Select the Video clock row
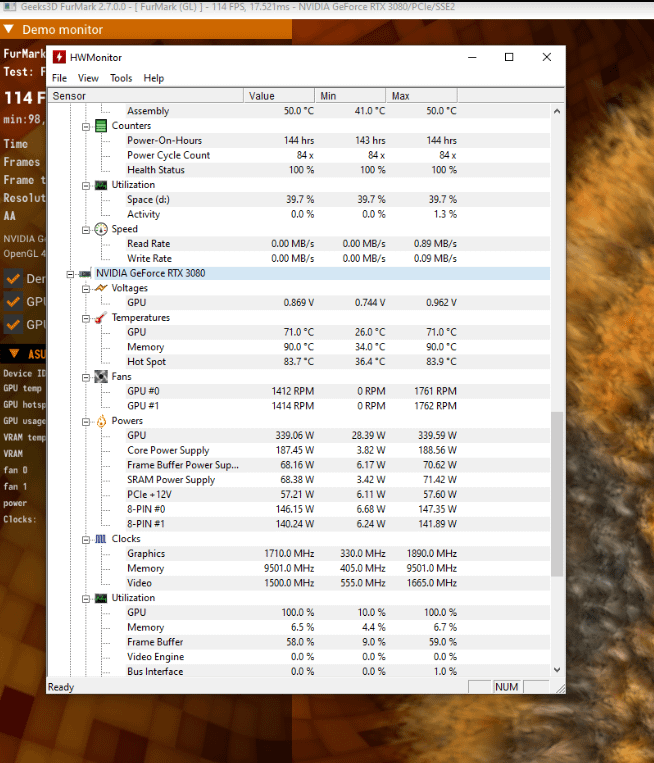Viewport: 654px width, 763px height. pos(337,583)
